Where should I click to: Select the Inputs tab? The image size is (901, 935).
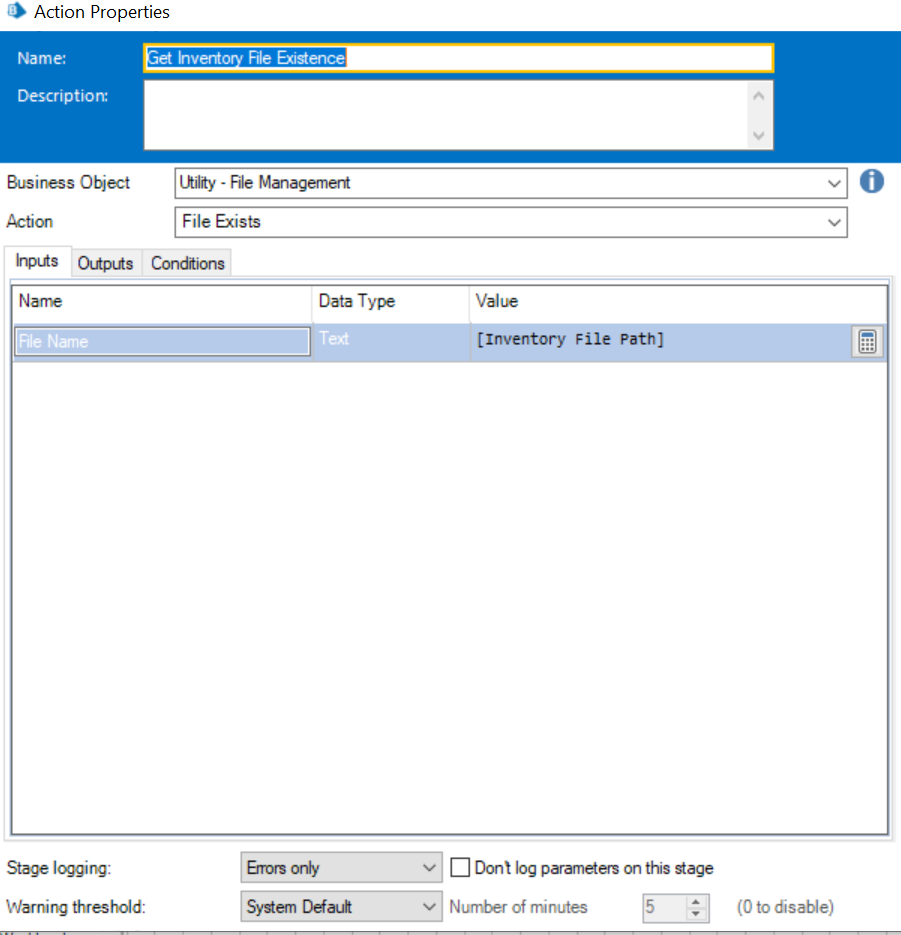click(x=37, y=261)
